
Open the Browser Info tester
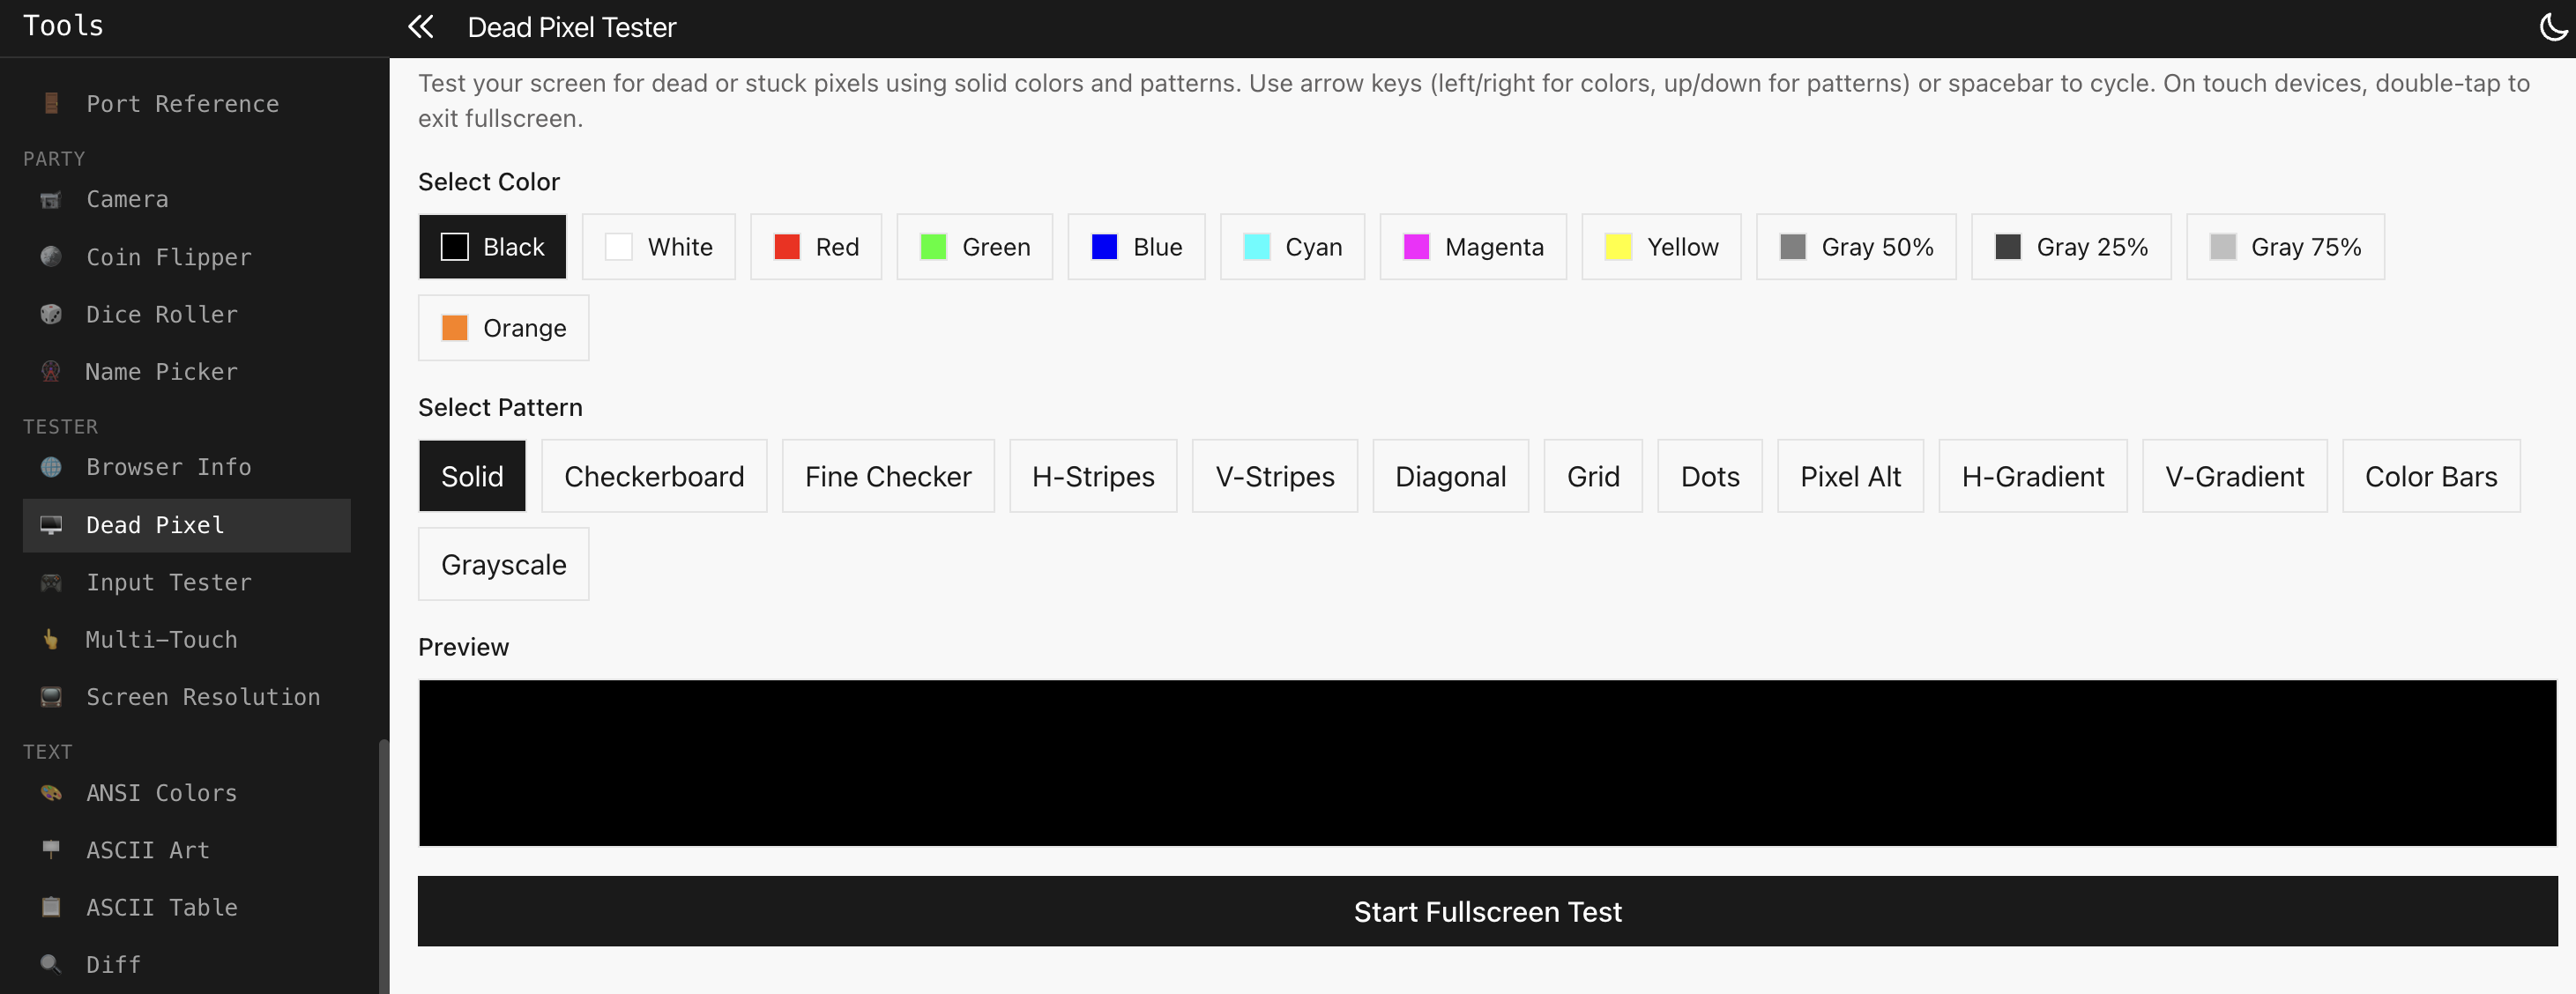[168, 467]
